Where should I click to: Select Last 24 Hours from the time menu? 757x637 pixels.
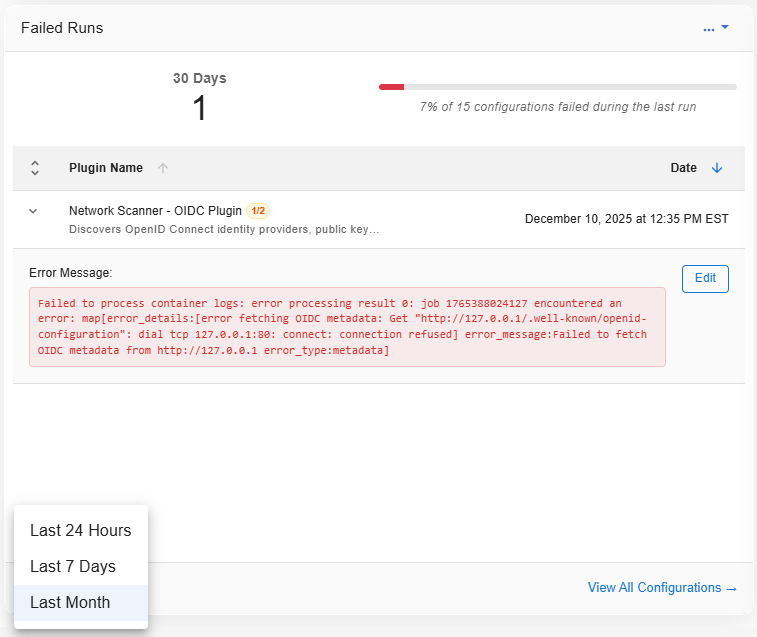point(81,530)
